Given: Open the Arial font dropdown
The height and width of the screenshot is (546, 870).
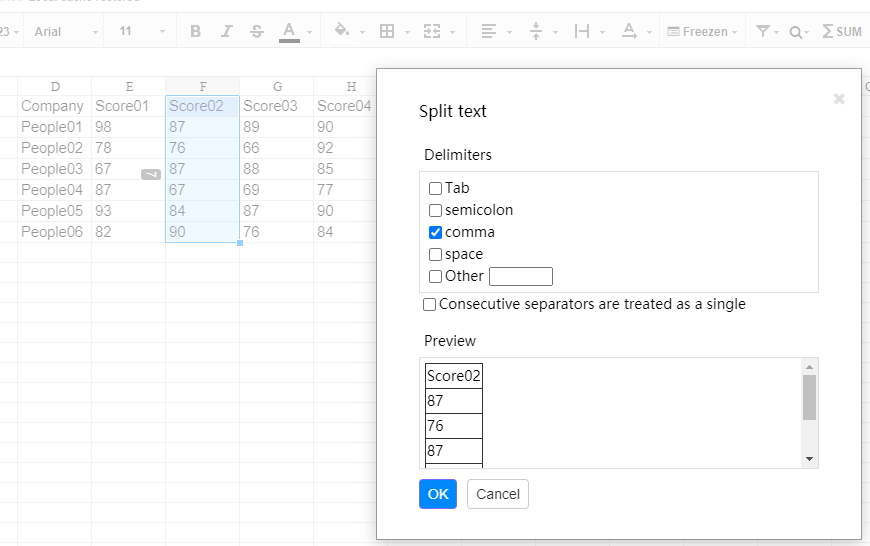Looking at the screenshot, I should (66, 32).
